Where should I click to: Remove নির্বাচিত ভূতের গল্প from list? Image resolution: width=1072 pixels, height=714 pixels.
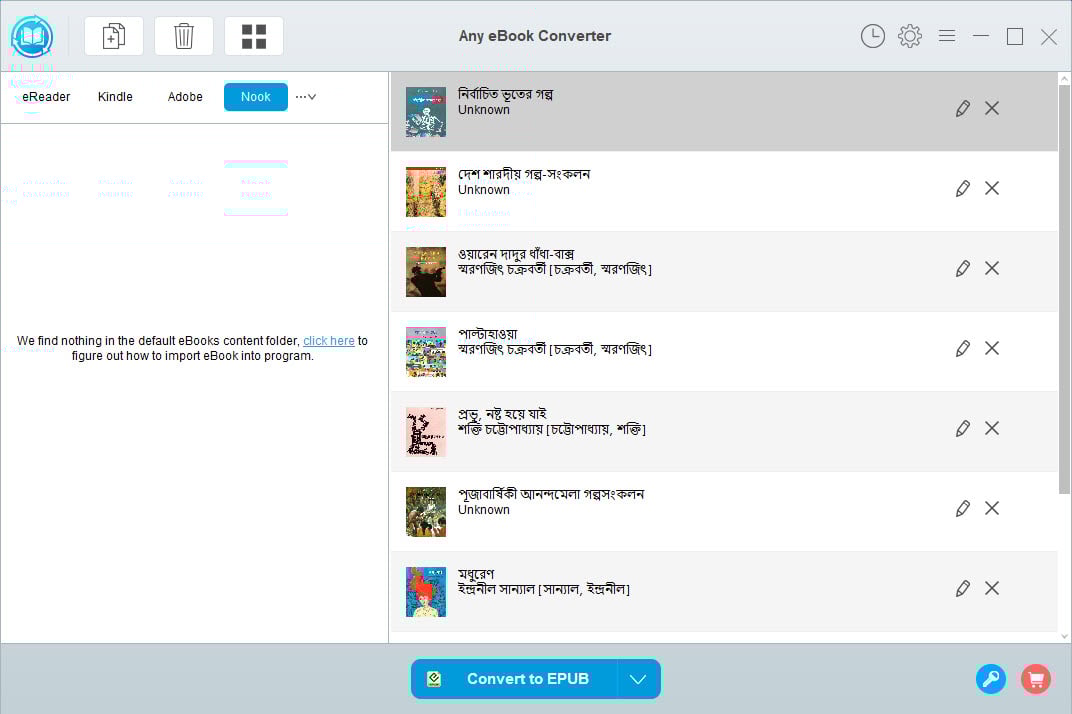pyautogui.click(x=991, y=108)
